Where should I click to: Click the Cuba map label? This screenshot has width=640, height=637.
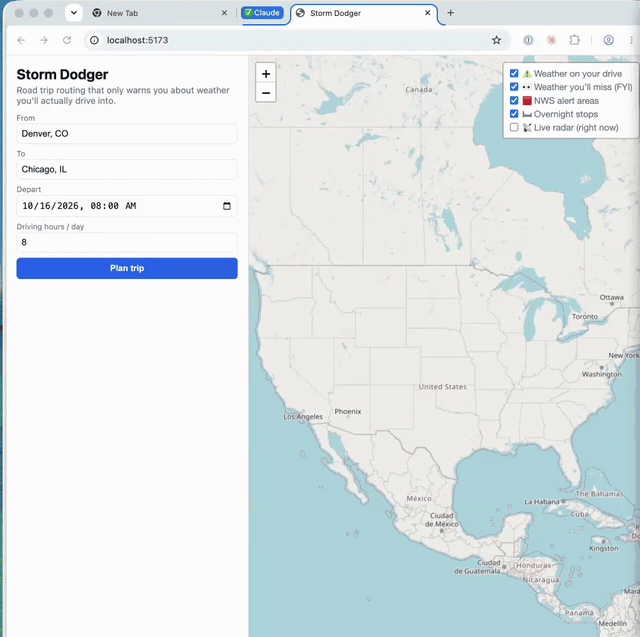click(x=579, y=514)
